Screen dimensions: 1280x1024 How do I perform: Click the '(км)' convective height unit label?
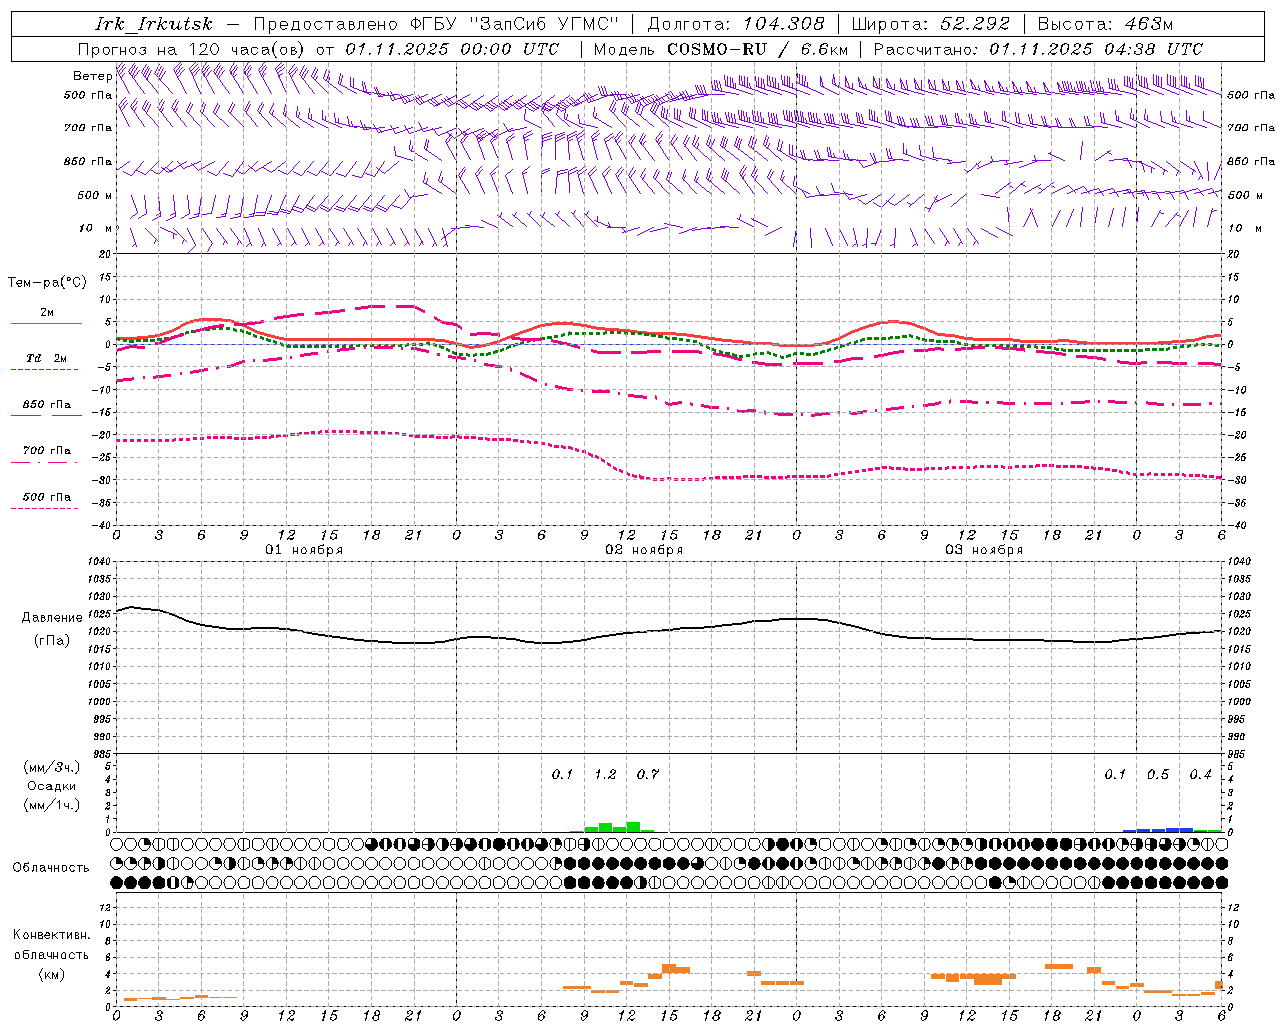click(51, 973)
